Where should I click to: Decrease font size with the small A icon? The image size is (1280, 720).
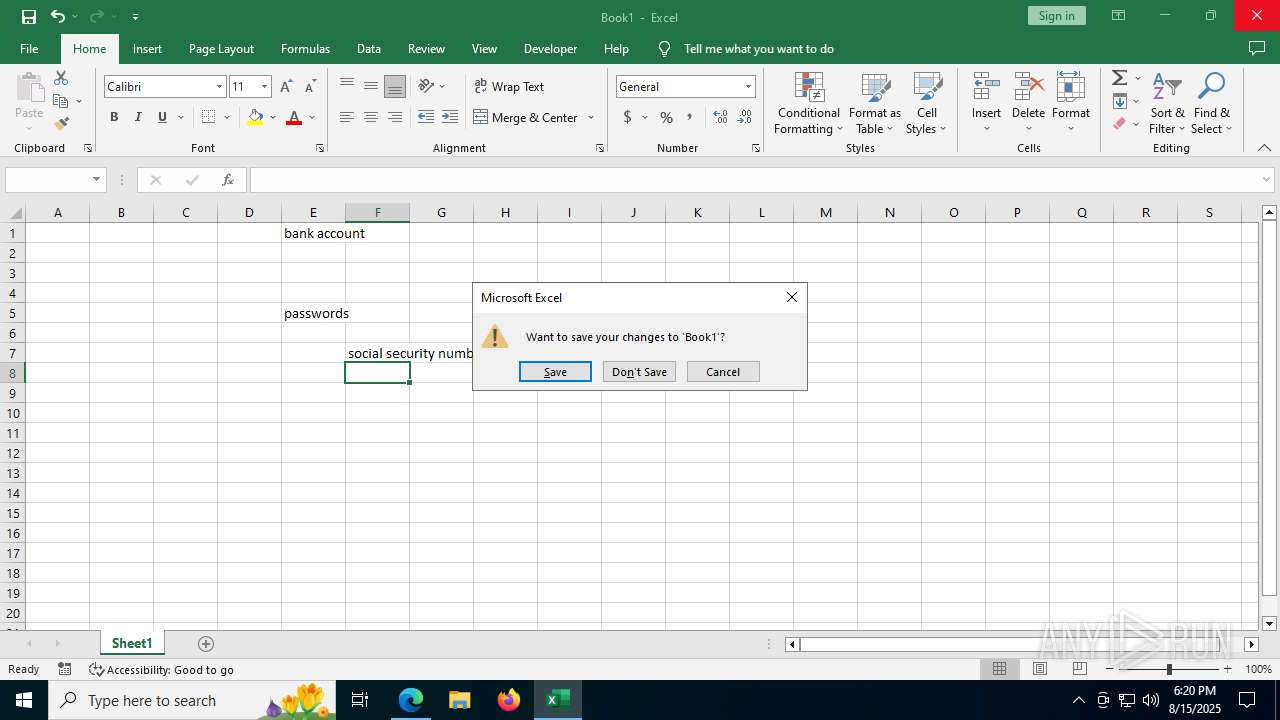coord(311,87)
